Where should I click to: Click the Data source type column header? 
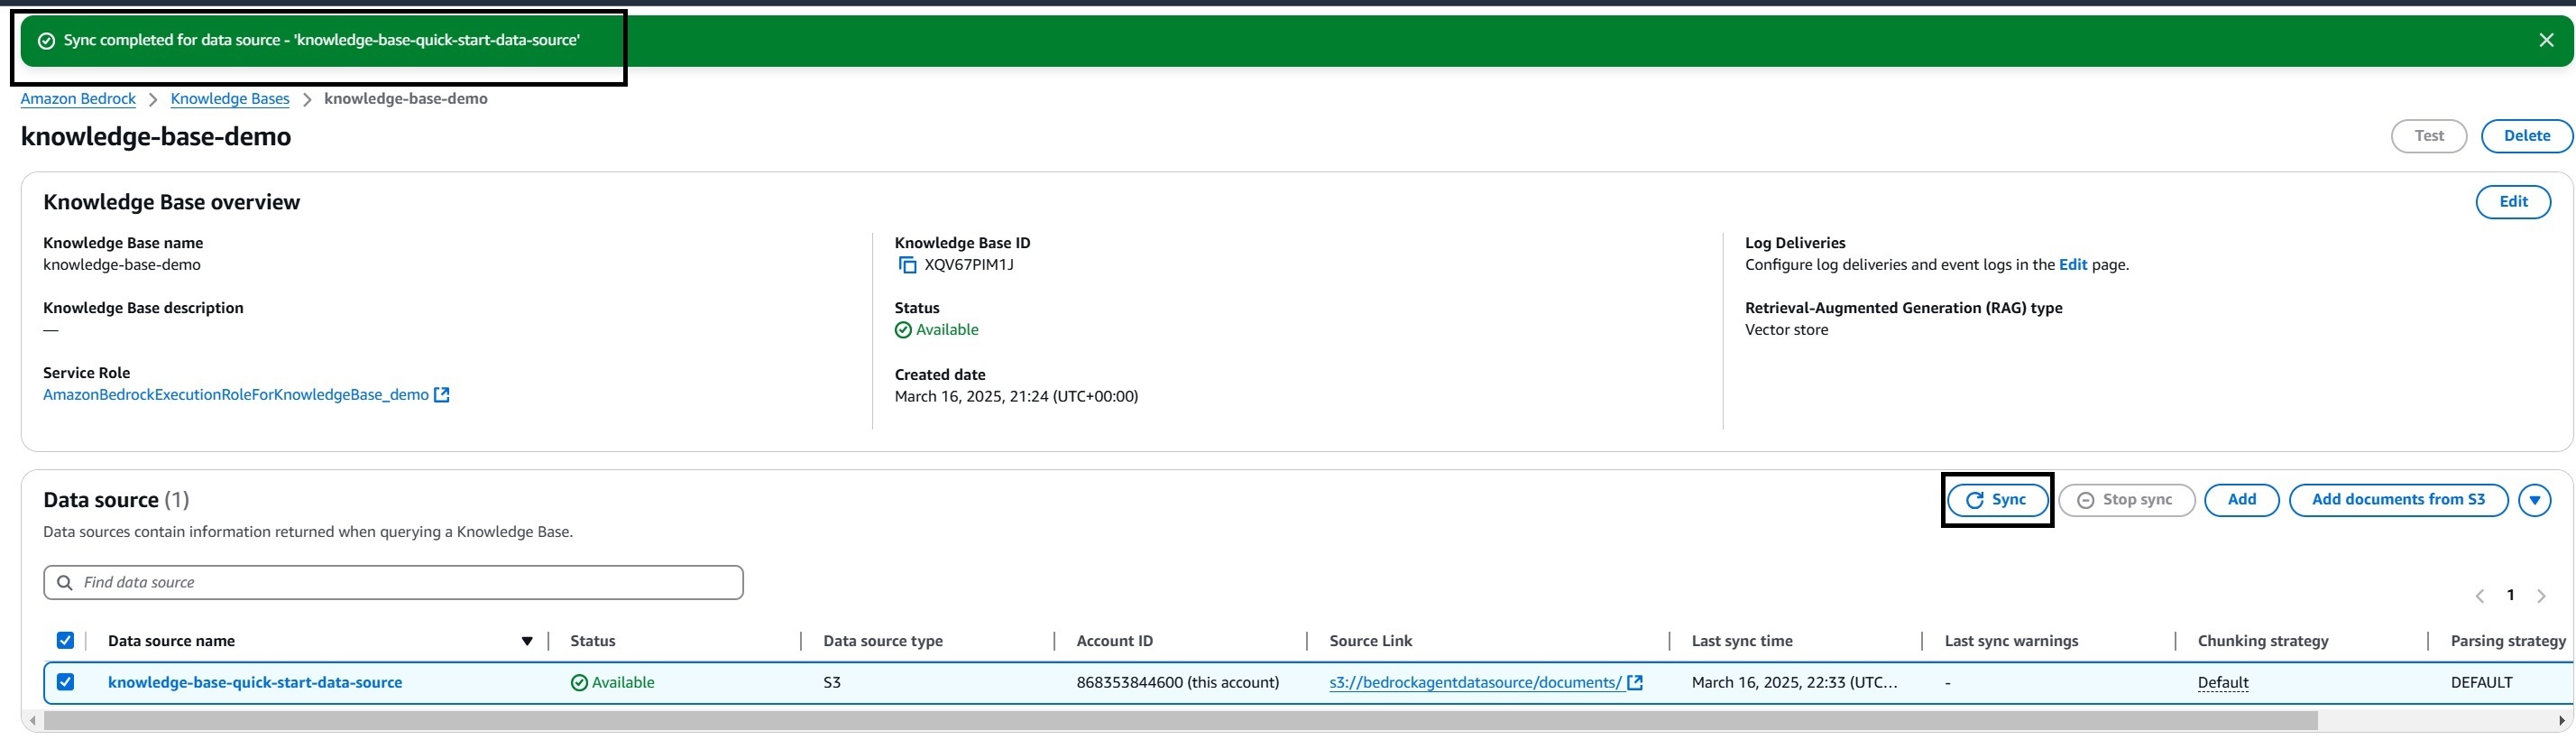(x=883, y=641)
